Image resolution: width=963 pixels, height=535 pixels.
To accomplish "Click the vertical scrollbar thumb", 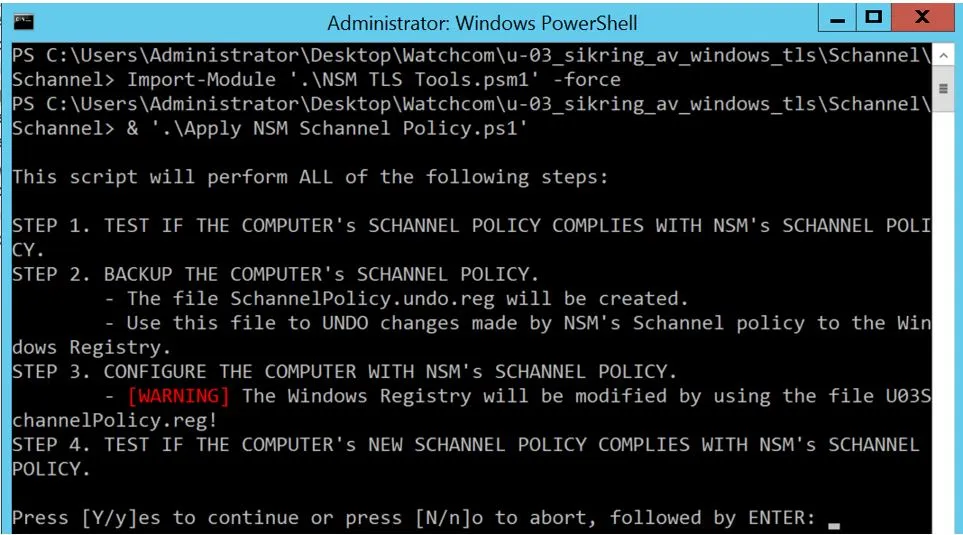I will click(x=943, y=88).
